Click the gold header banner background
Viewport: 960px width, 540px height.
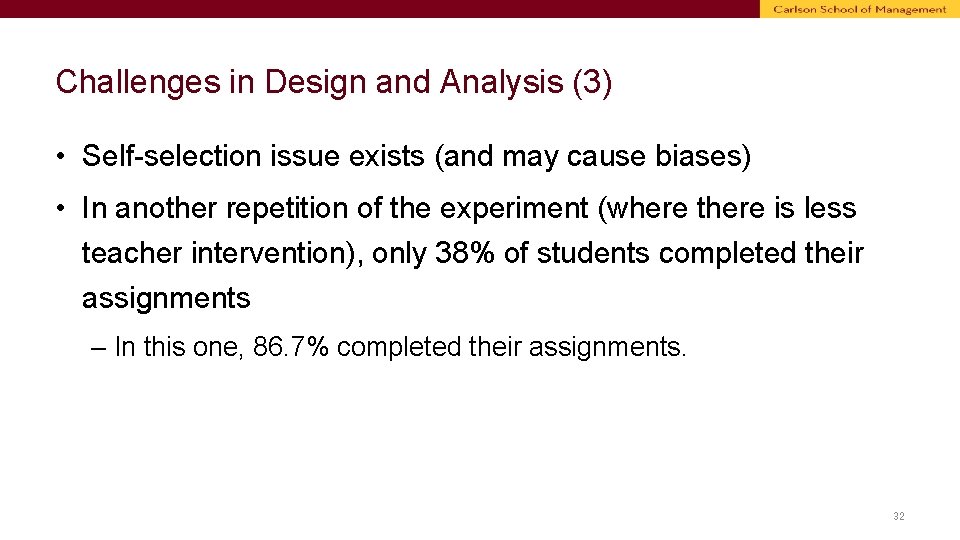[x=860, y=9]
